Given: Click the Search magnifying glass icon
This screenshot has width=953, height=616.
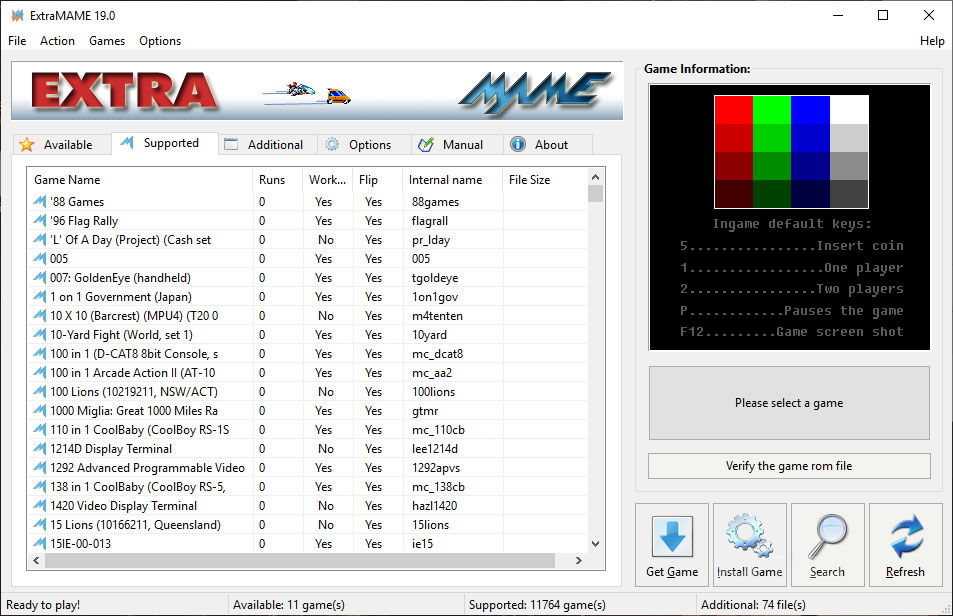Looking at the screenshot, I should [x=827, y=536].
